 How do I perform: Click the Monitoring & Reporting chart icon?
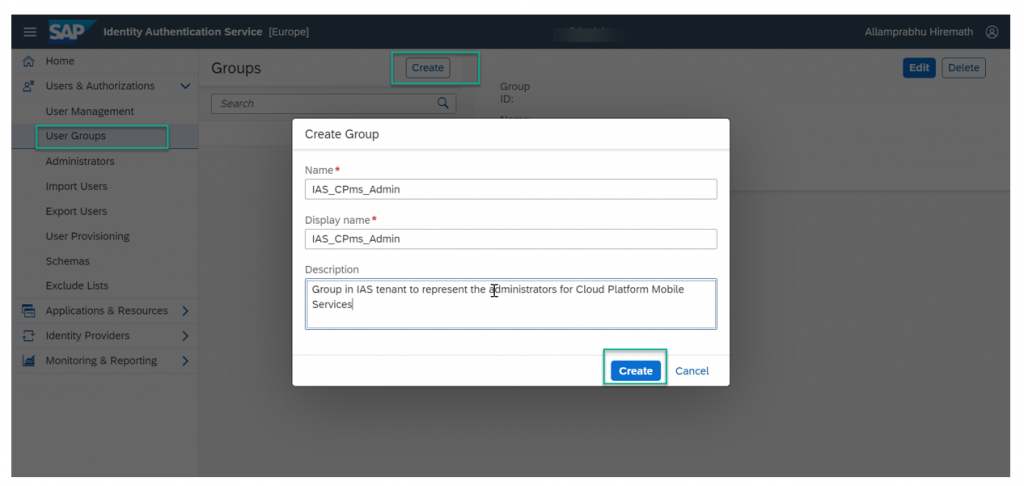28,361
